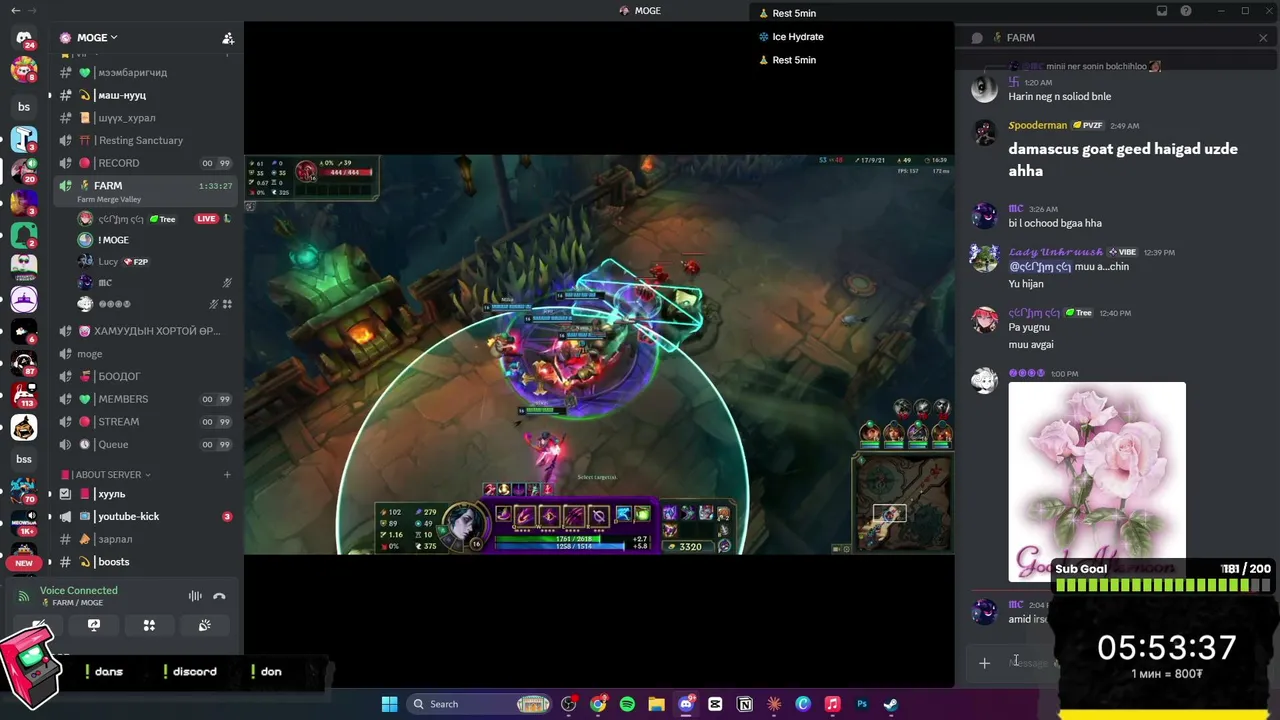Image resolution: width=1280 pixels, height=720 pixels.
Task: Open Claude from the taskbar
Action: pos(773,704)
